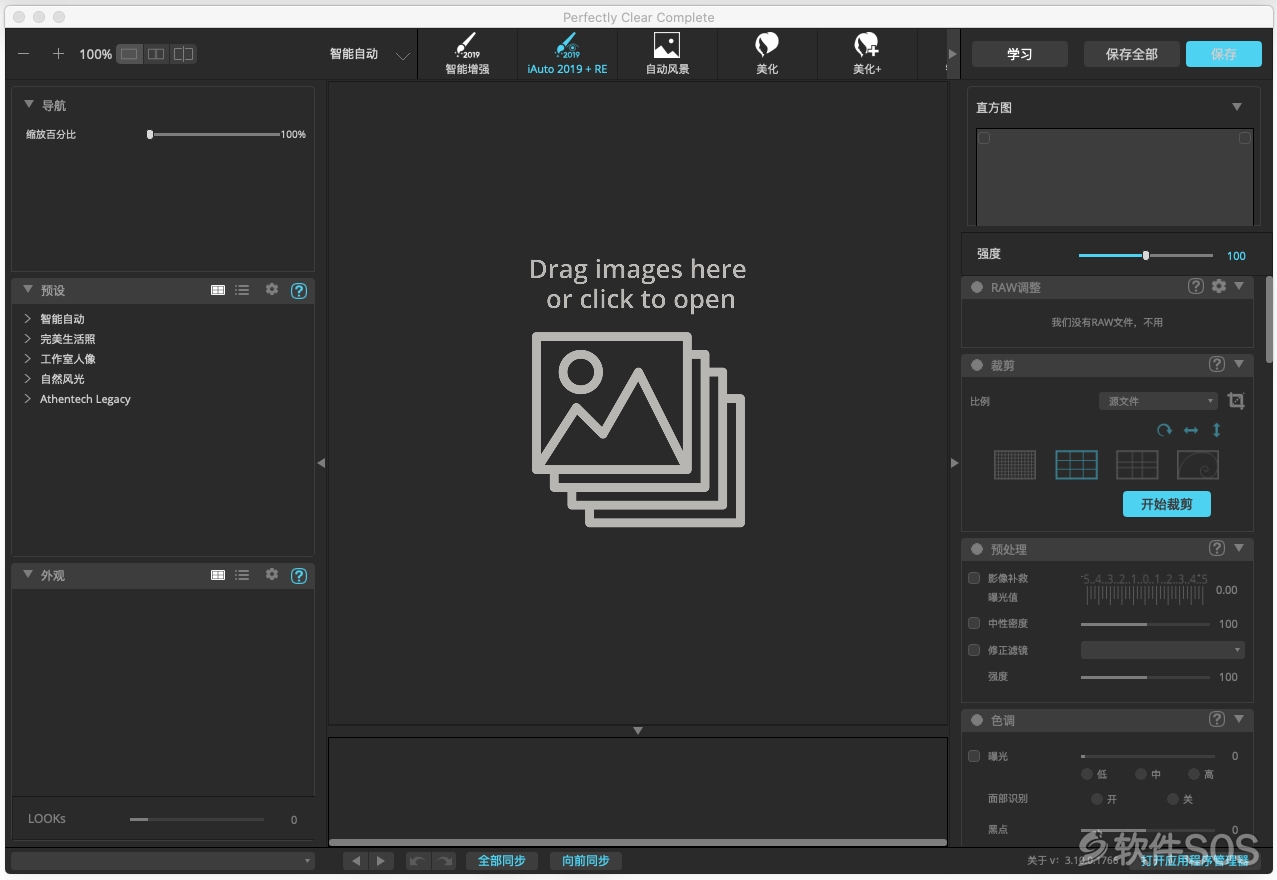Select split compare view layout icon

click(183, 54)
